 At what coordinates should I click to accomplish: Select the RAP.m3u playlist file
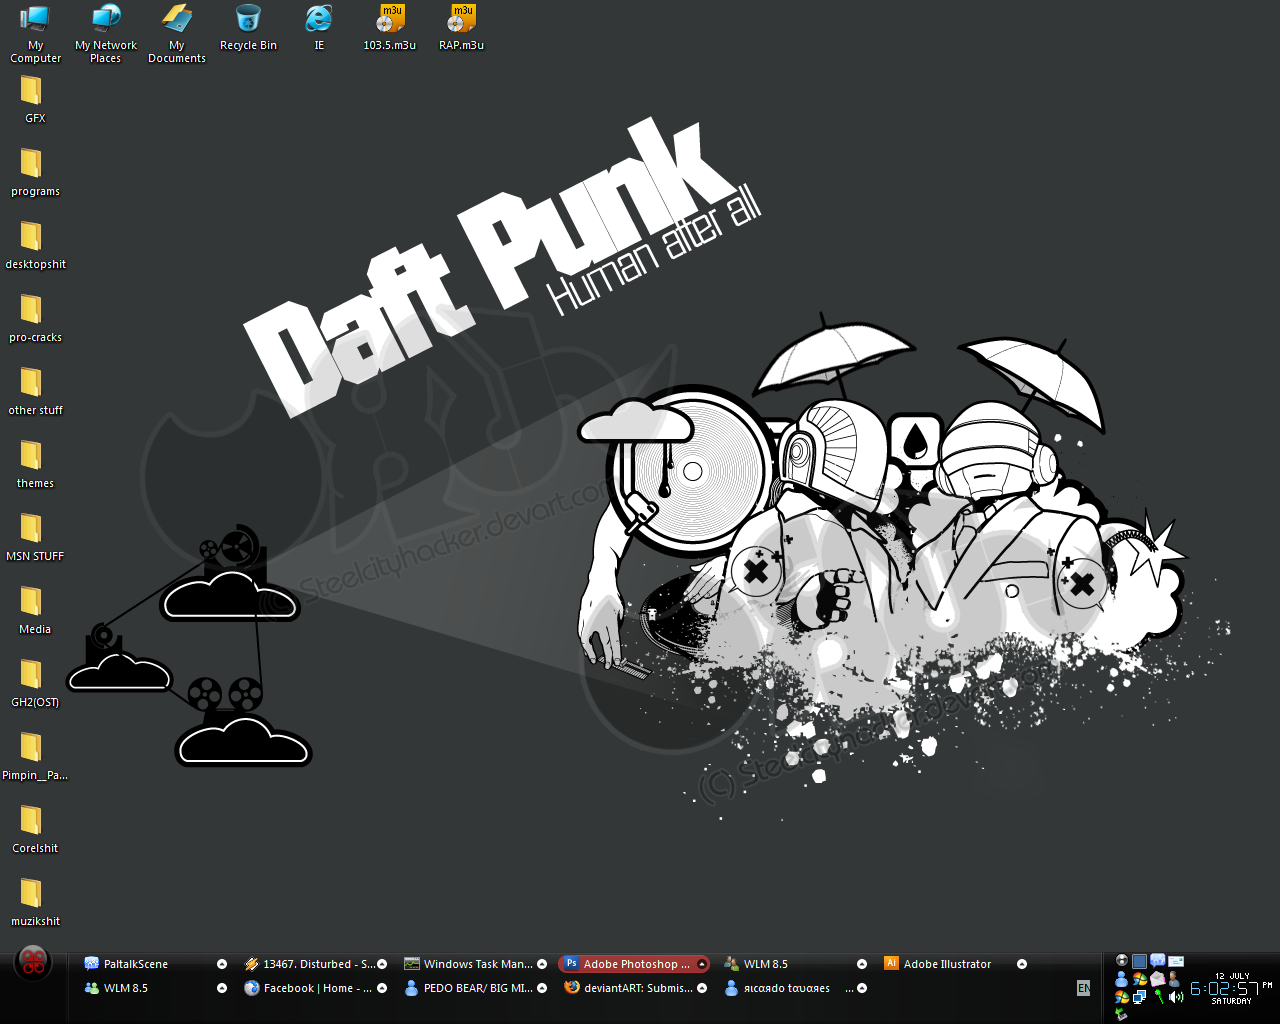point(461,28)
